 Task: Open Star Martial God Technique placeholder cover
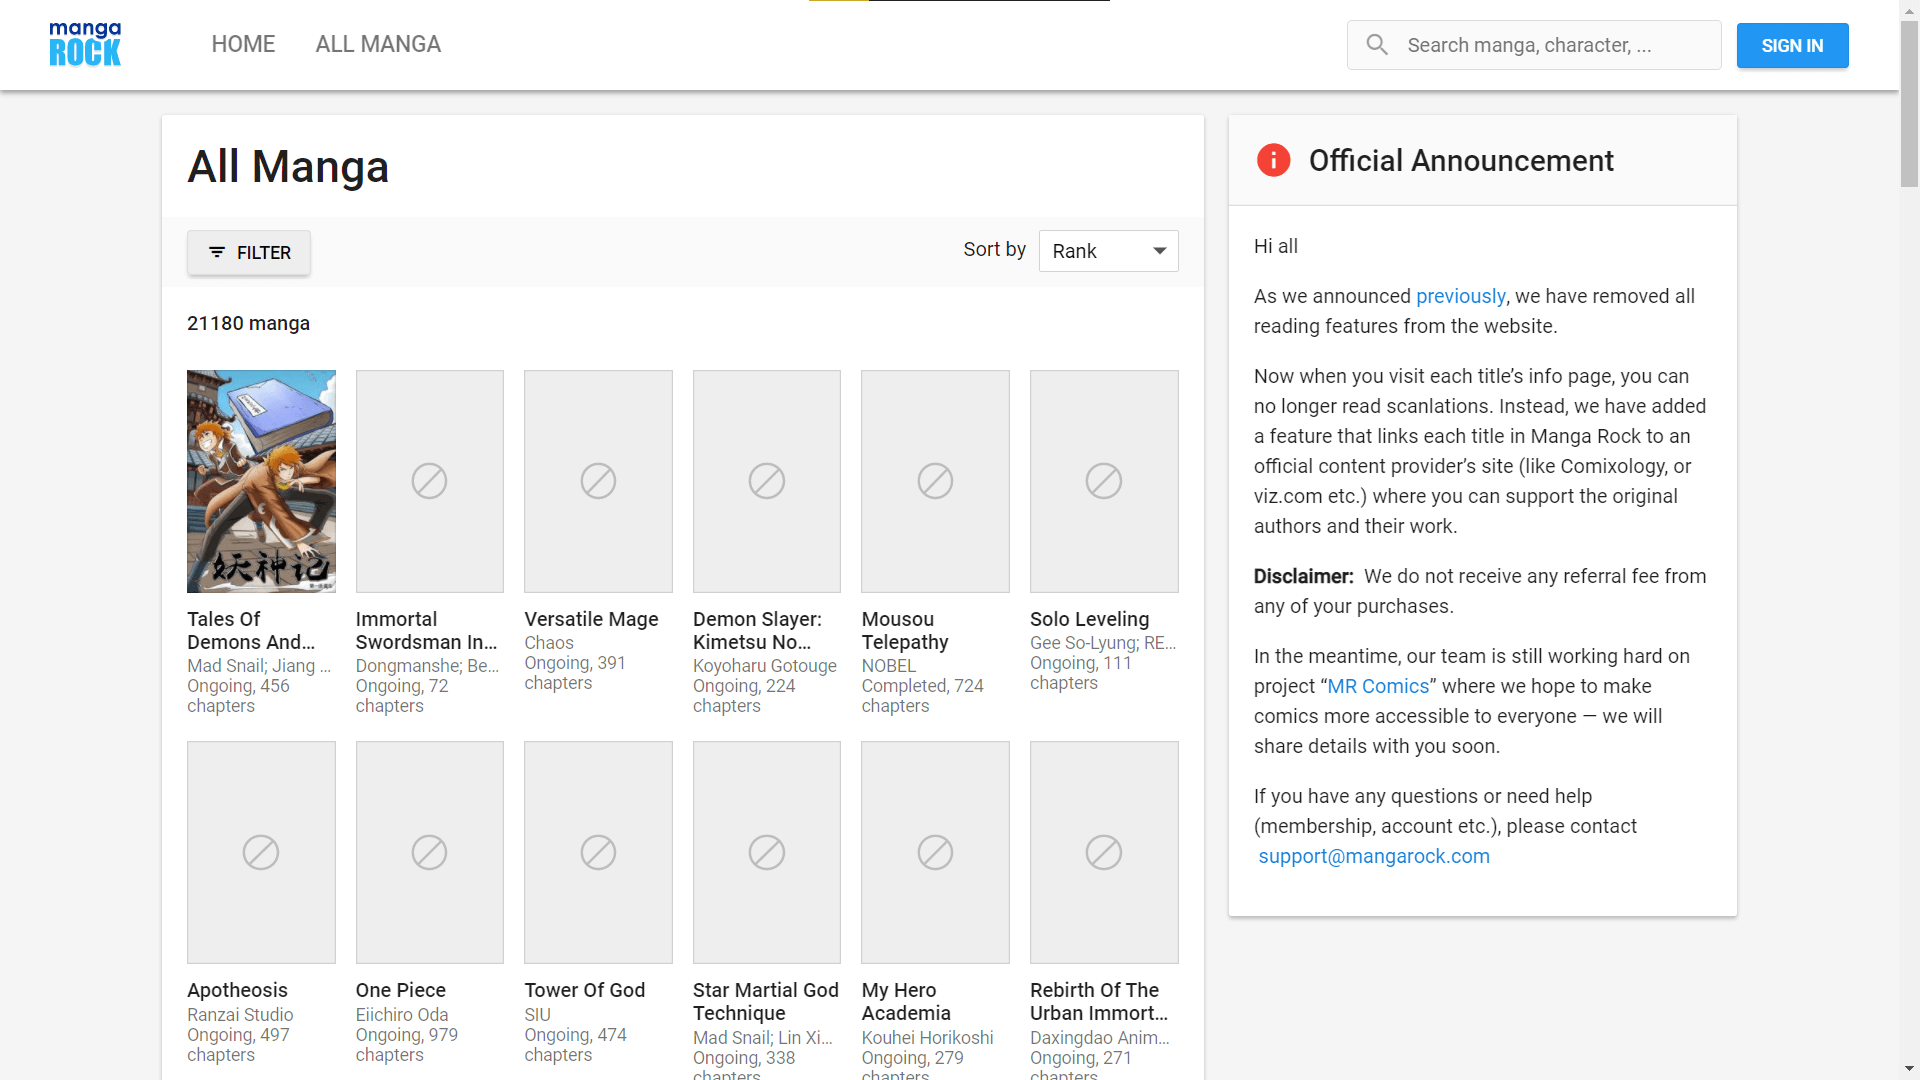[767, 852]
